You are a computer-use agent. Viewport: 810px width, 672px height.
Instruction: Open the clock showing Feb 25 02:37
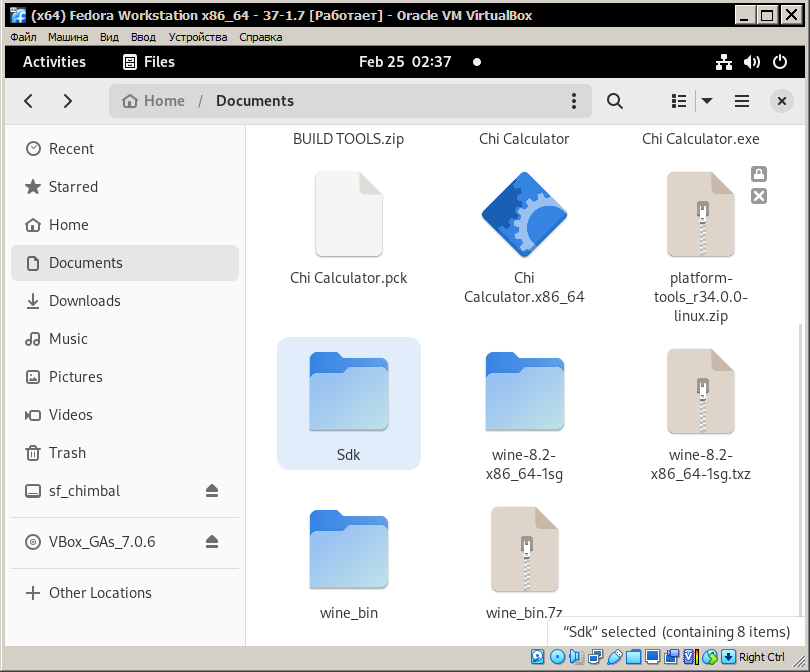pyautogui.click(x=405, y=62)
